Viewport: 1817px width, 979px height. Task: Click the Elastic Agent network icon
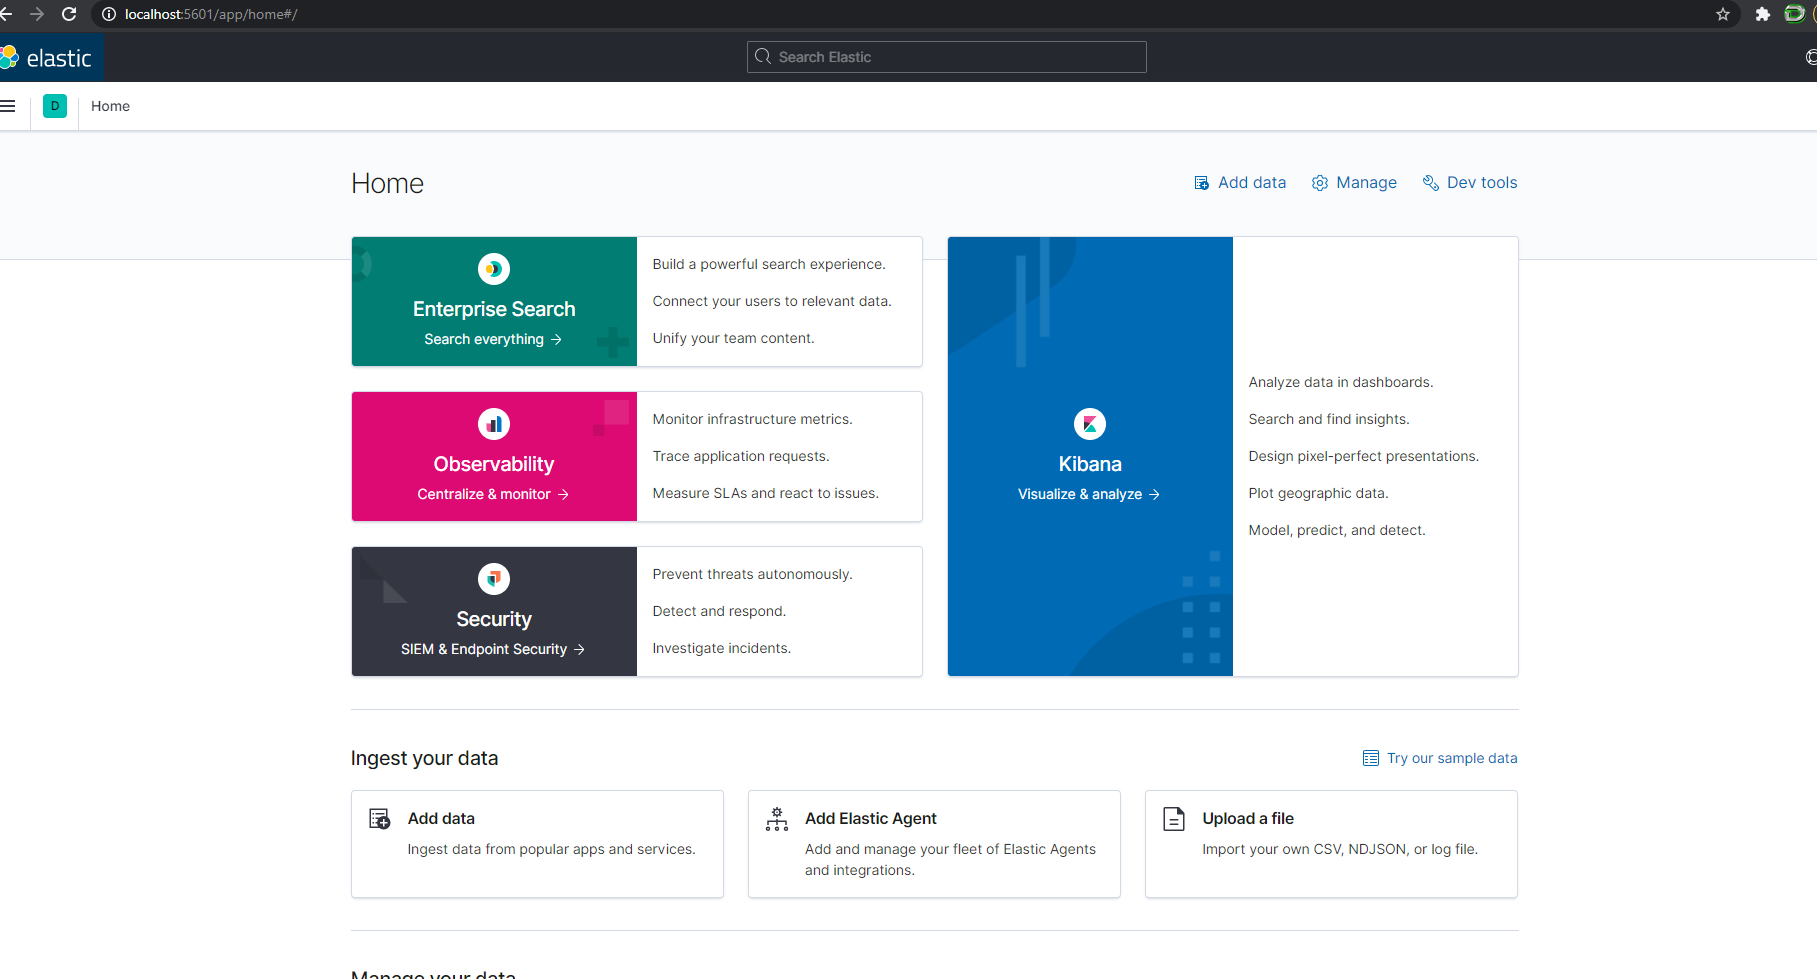[x=777, y=819]
